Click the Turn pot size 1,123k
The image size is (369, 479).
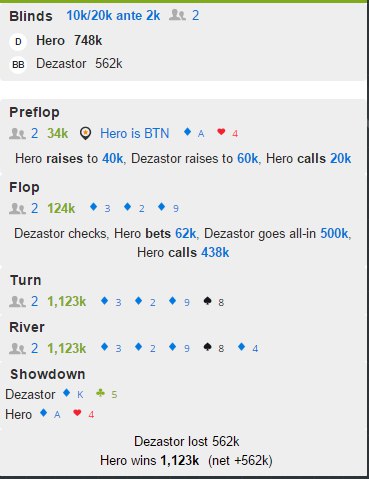[67, 302]
